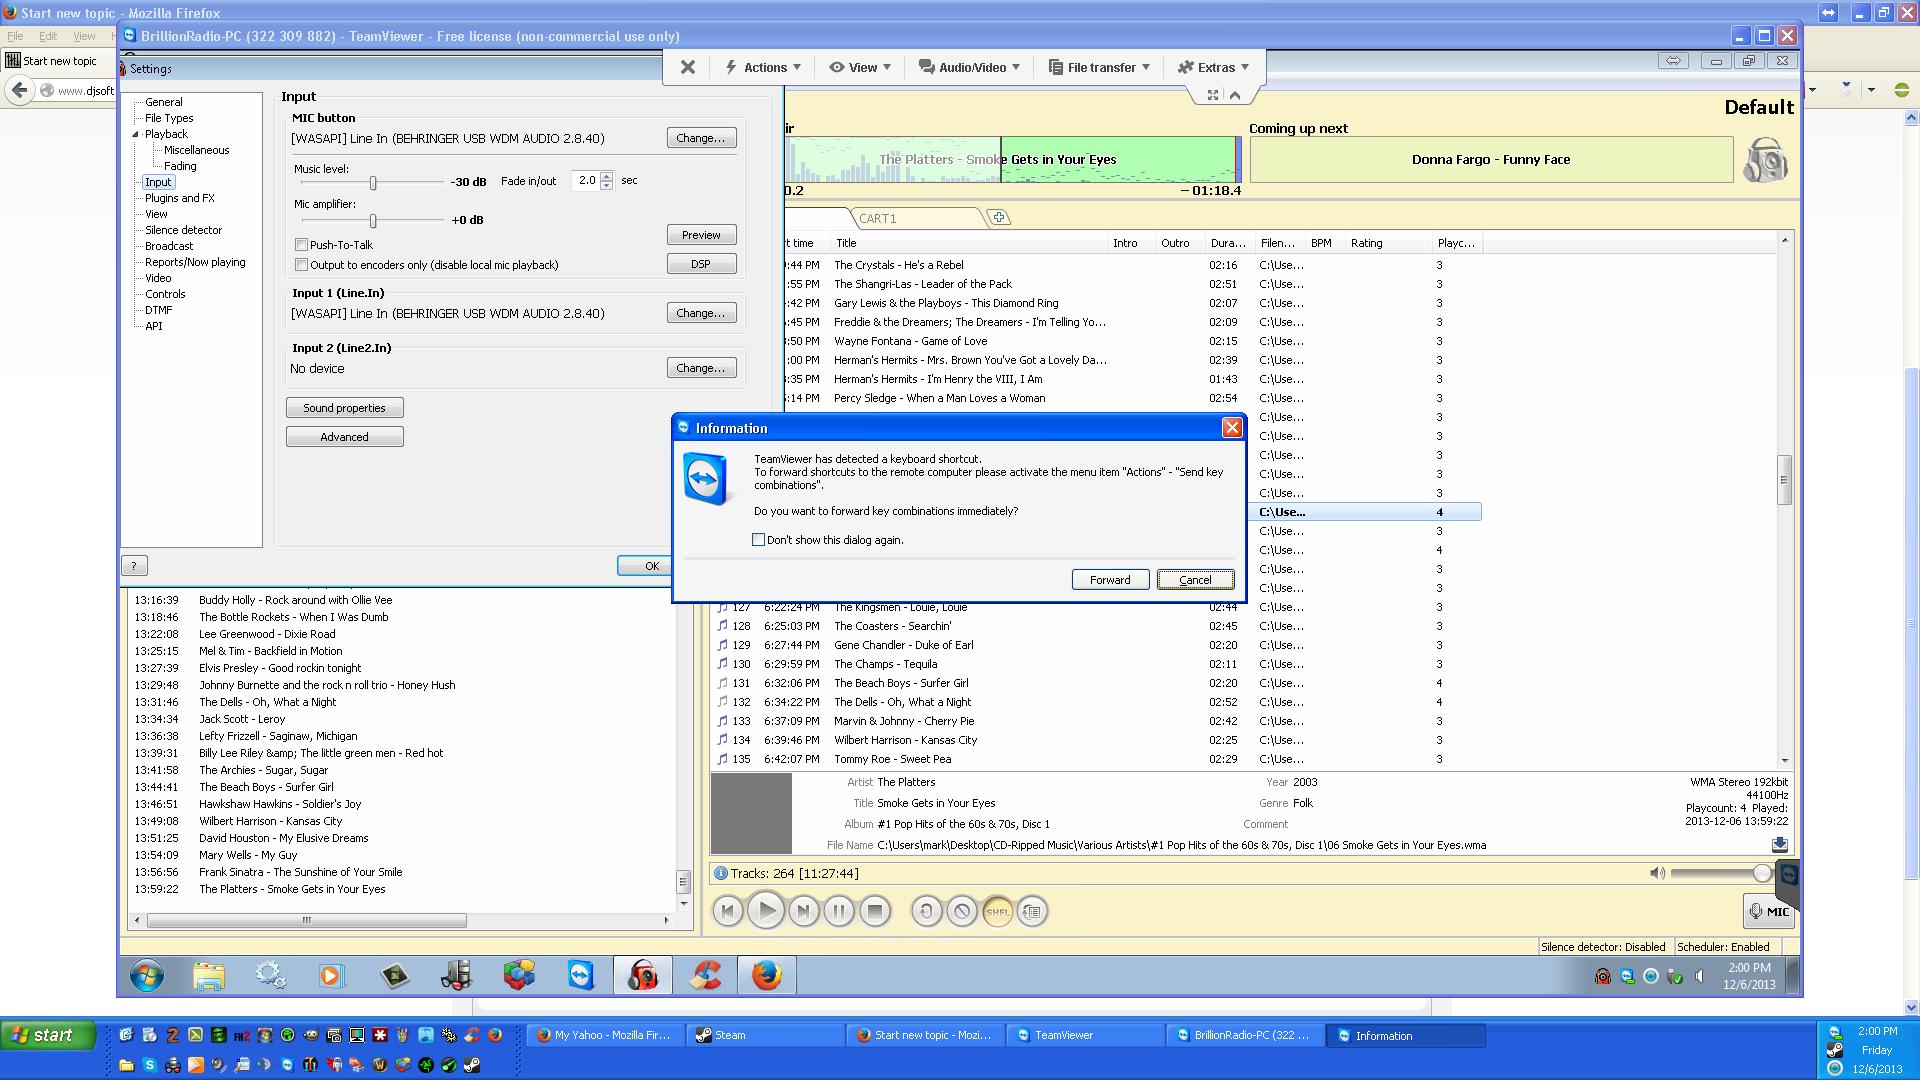The image size is (1920, 1080).
Task: Click the add new playlist tab icon
Action: [x=998, y=218]
